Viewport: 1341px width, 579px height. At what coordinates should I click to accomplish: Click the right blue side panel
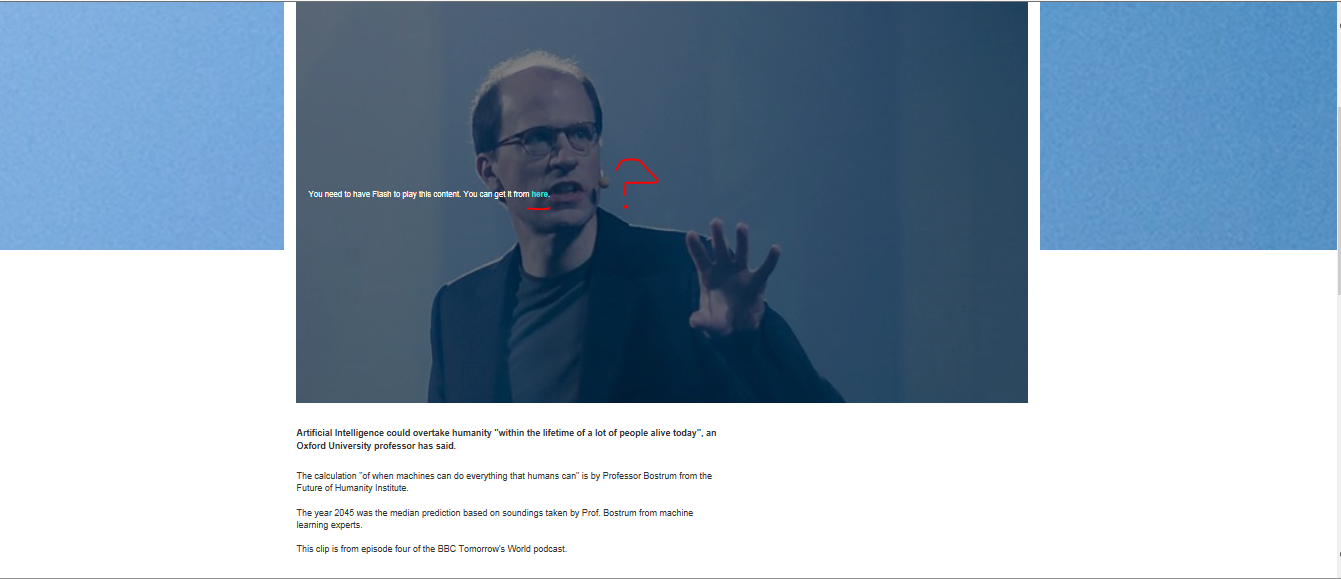click(1187, 125)
